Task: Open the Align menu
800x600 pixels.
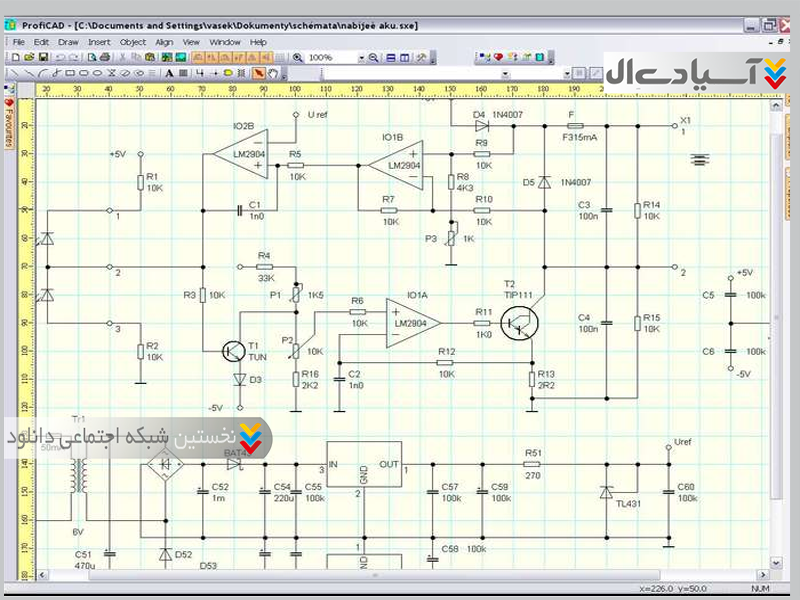Action: point(164,42)
